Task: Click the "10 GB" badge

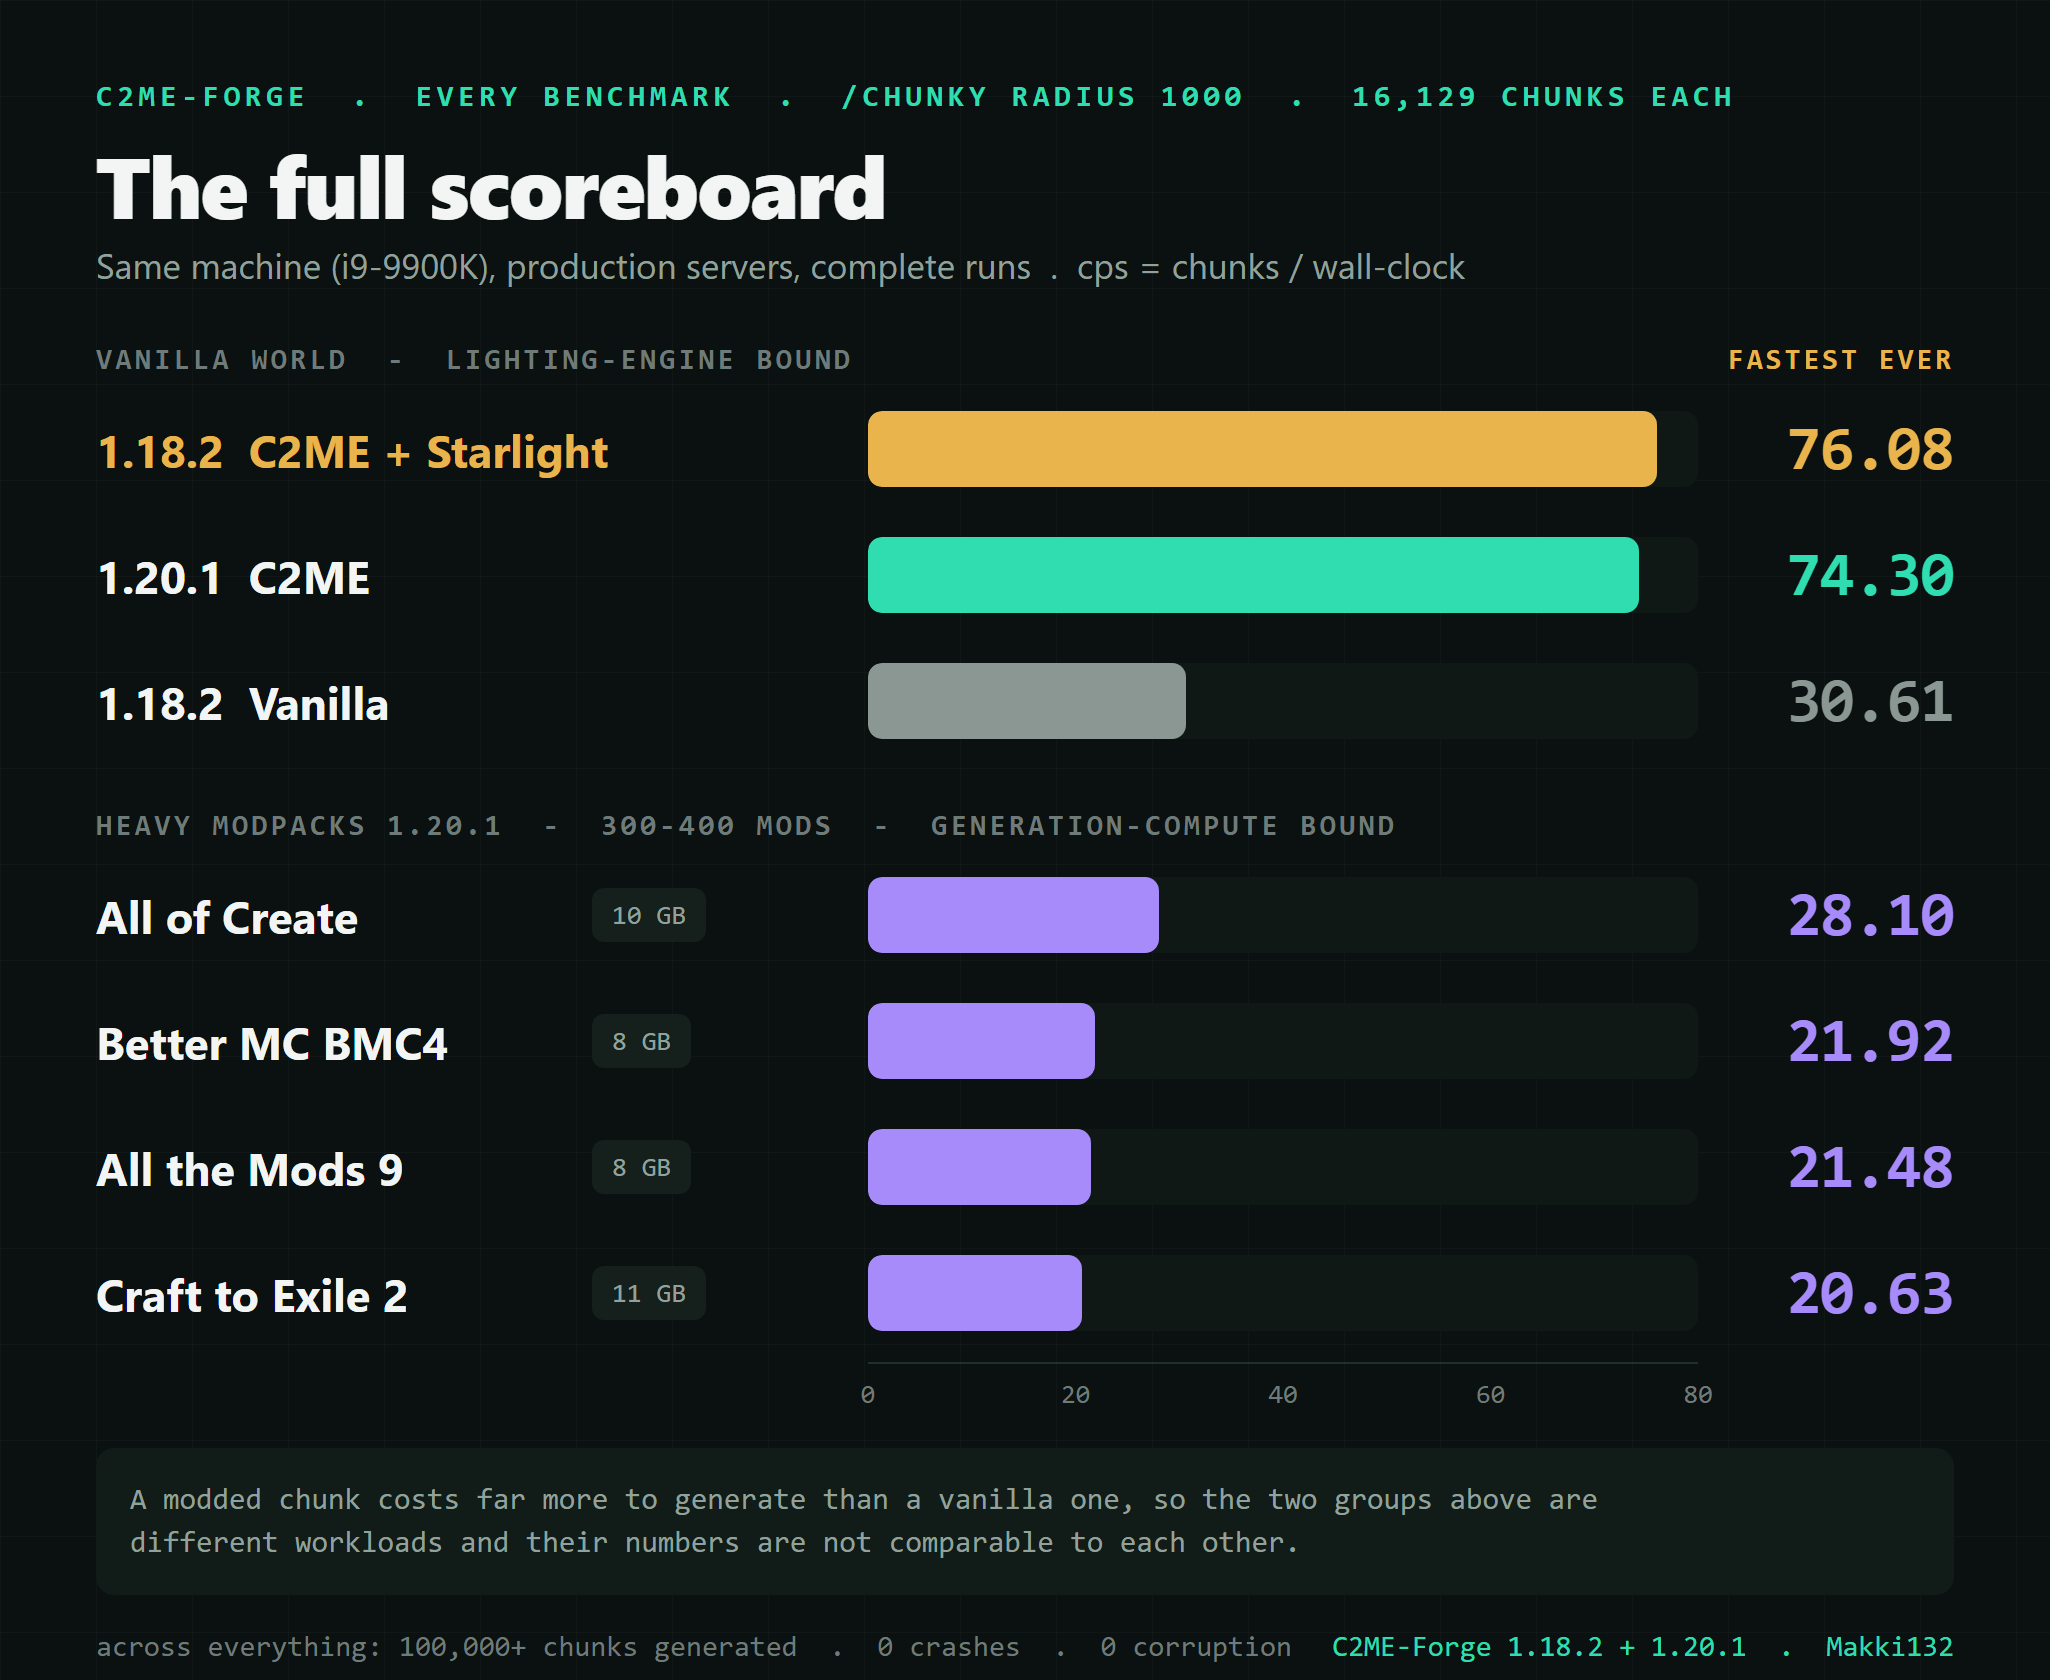Action: pos(649,915)
